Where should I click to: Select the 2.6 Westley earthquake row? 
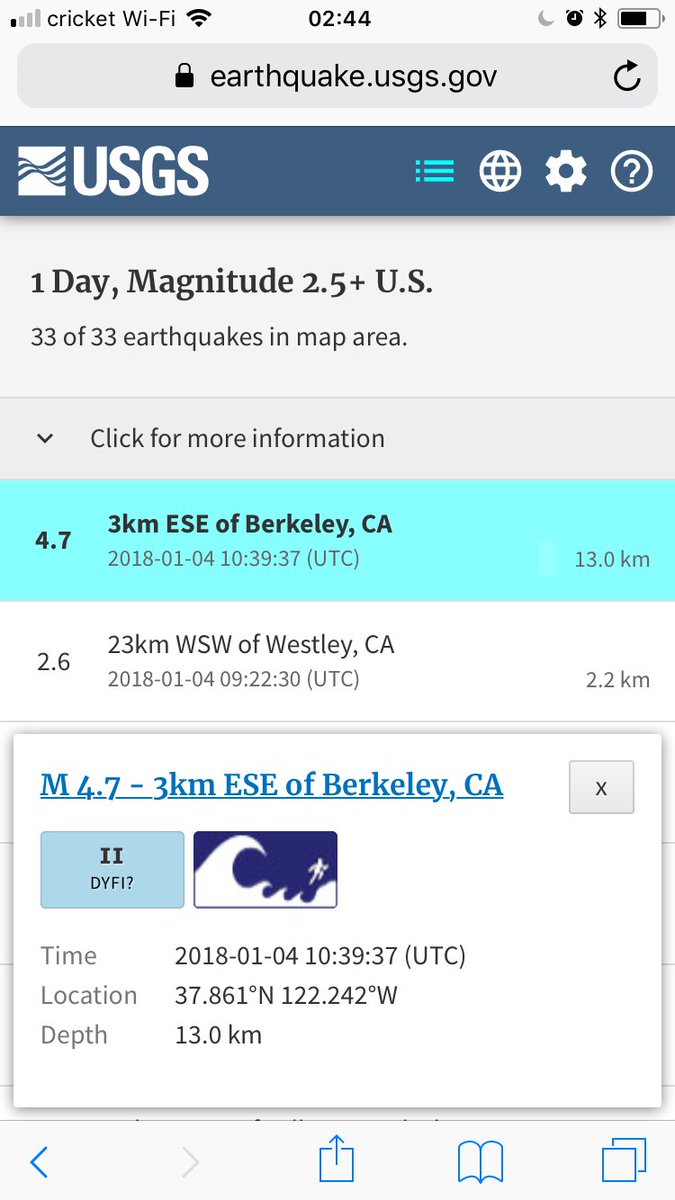337,661
